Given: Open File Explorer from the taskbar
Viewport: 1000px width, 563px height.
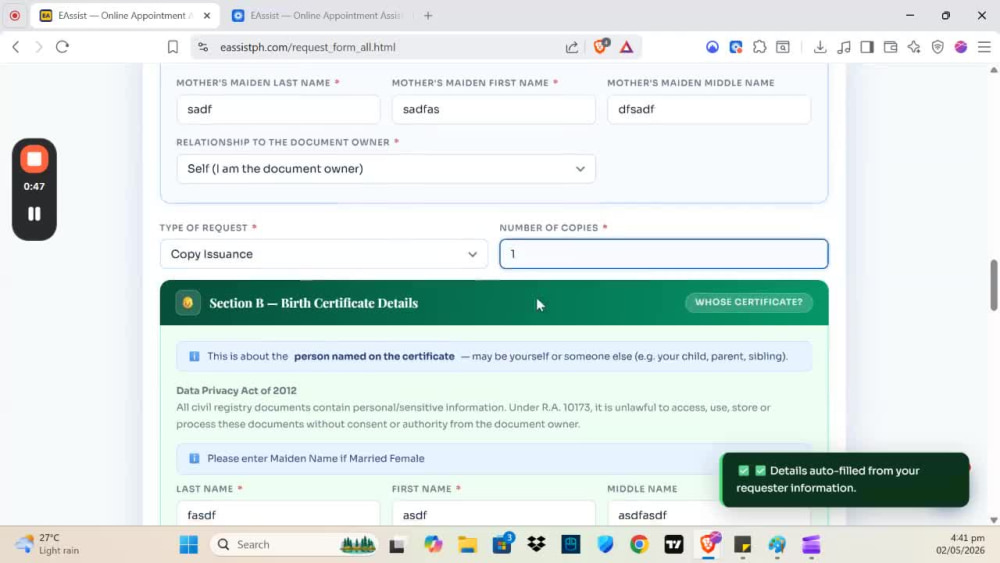Looking at the screenshot, I should point(467,545).
